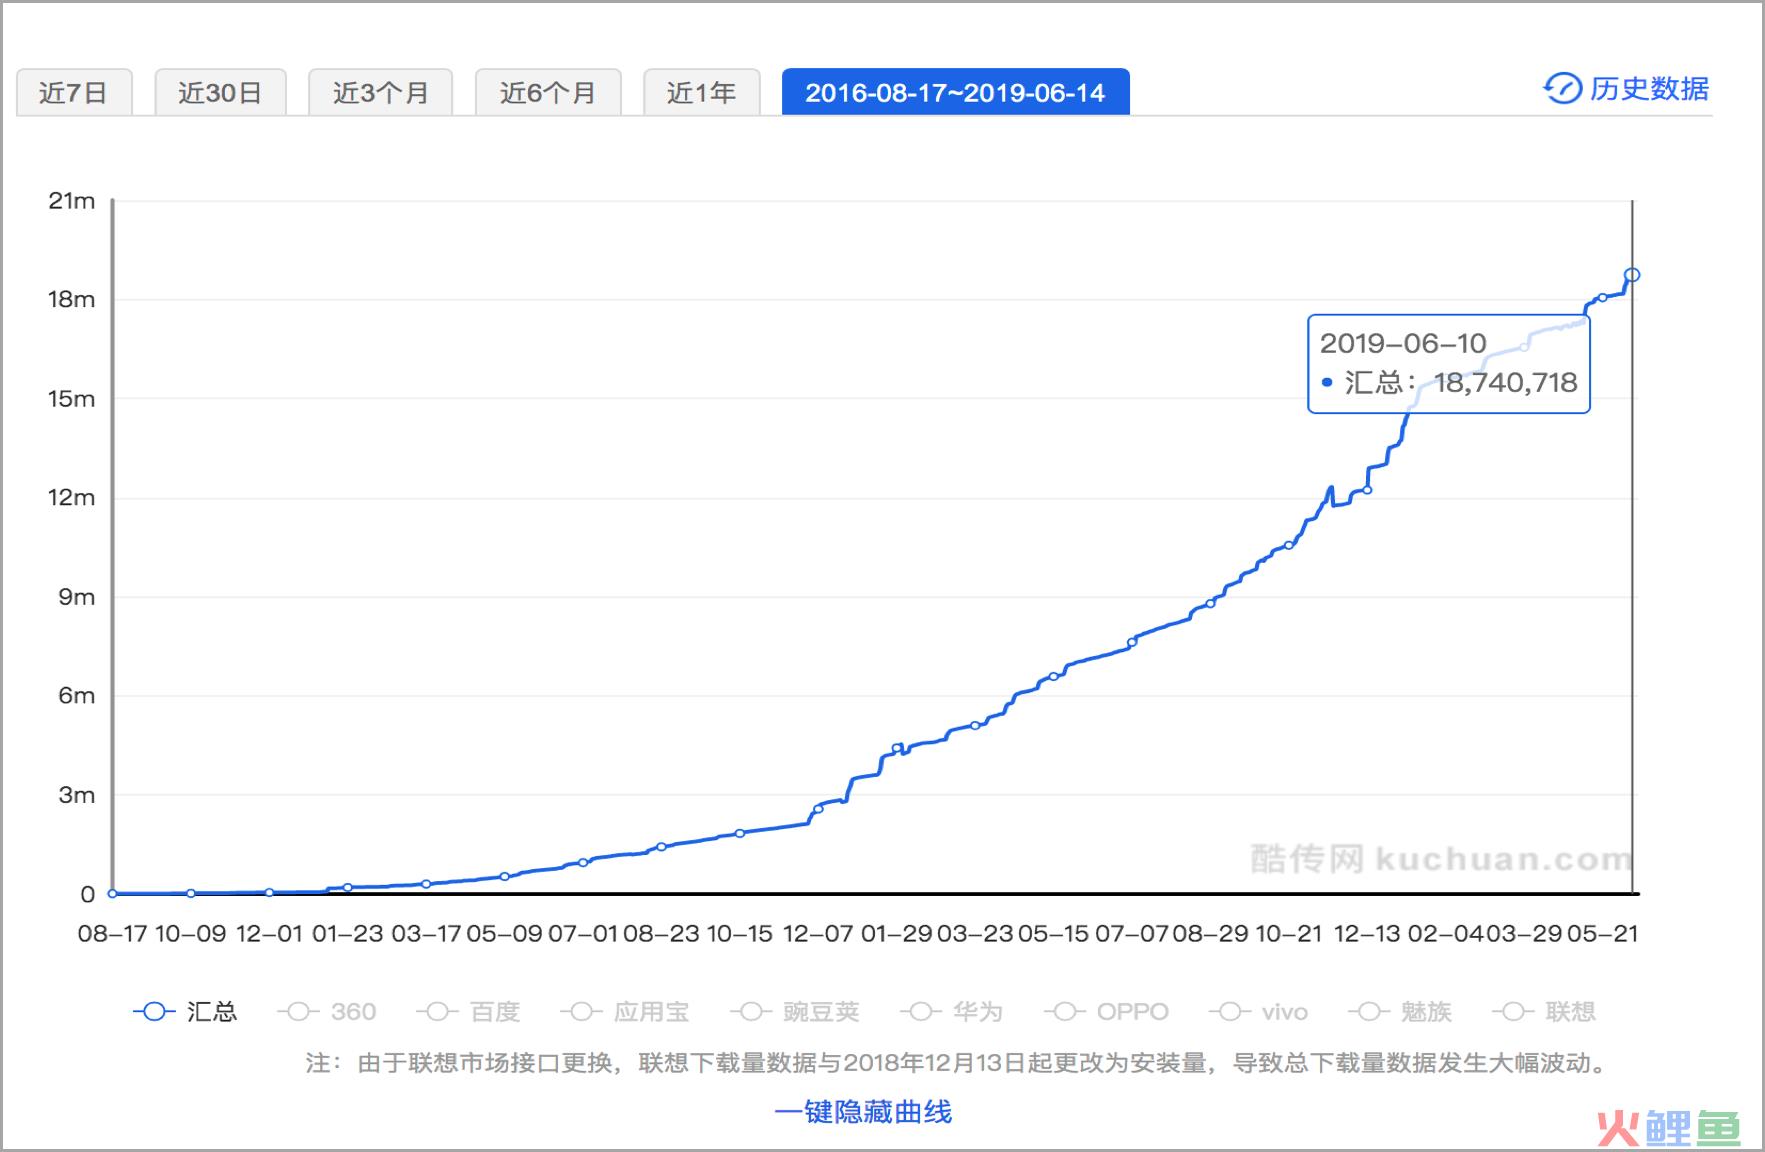Click the 注 note about 联想 data
The image size is (1765, 1152).
(959, 1063)
